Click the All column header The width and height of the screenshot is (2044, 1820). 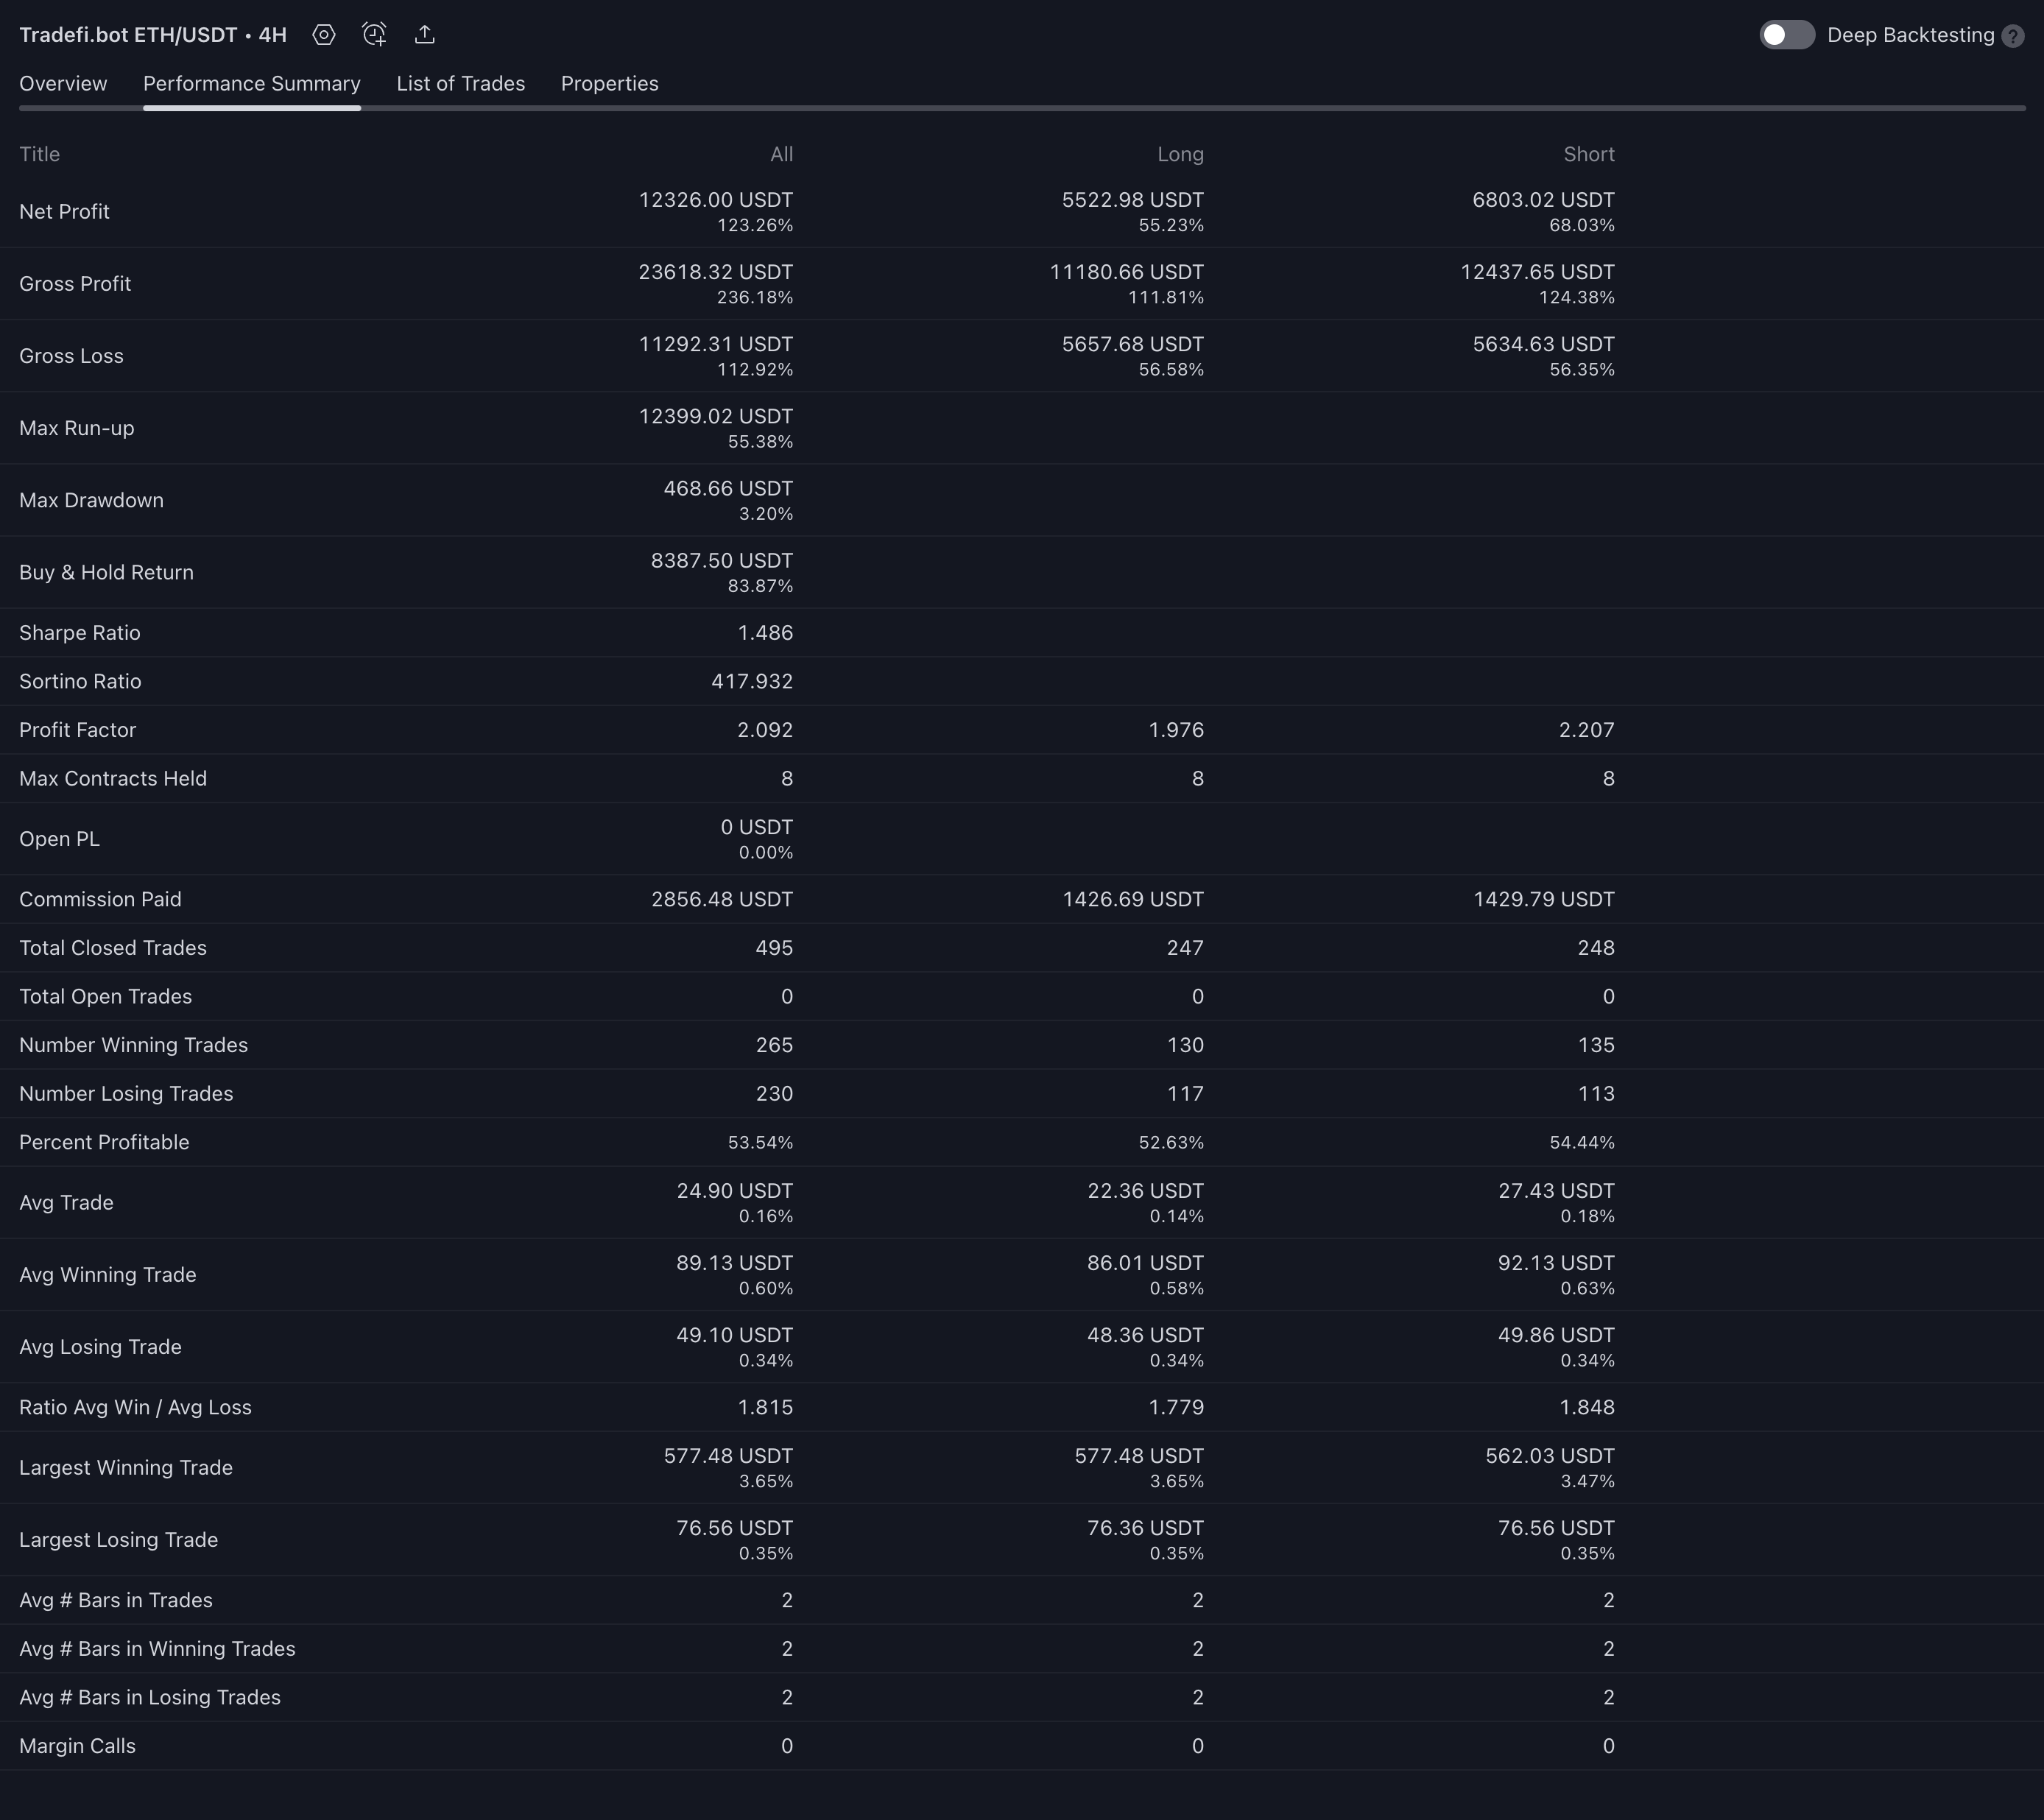click(x=781, y=154)
